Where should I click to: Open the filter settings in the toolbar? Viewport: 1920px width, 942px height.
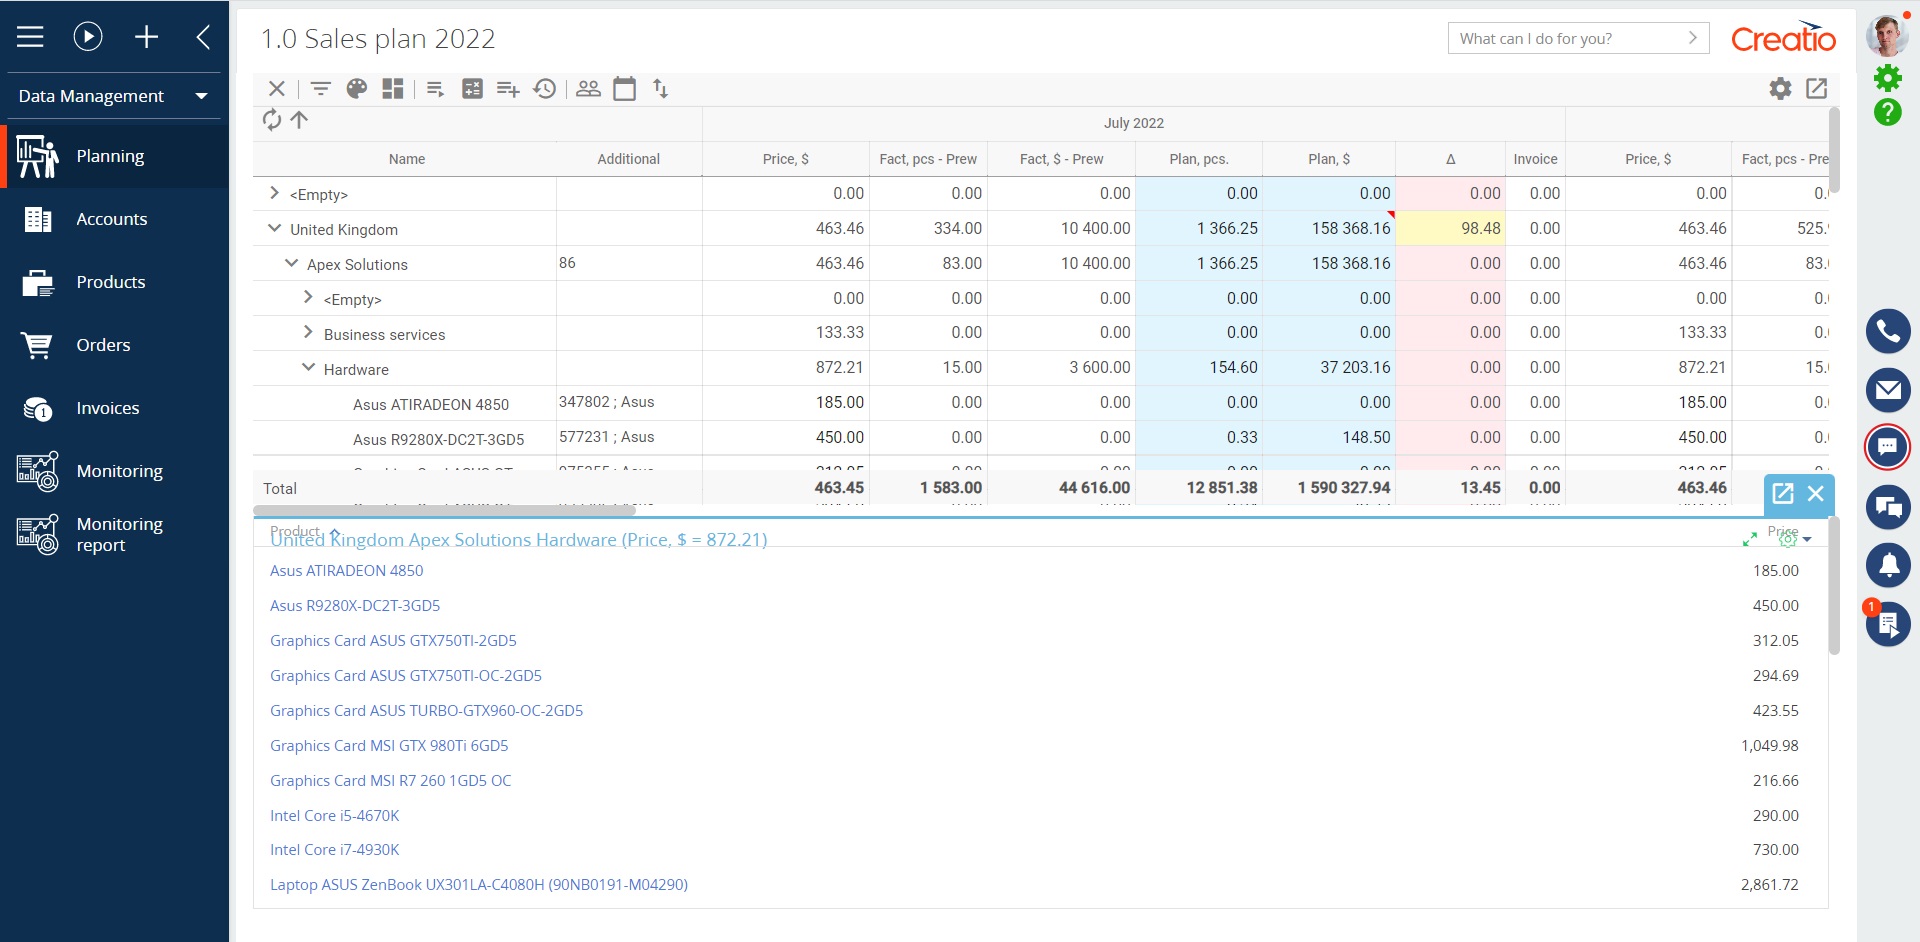pos(320,88)
